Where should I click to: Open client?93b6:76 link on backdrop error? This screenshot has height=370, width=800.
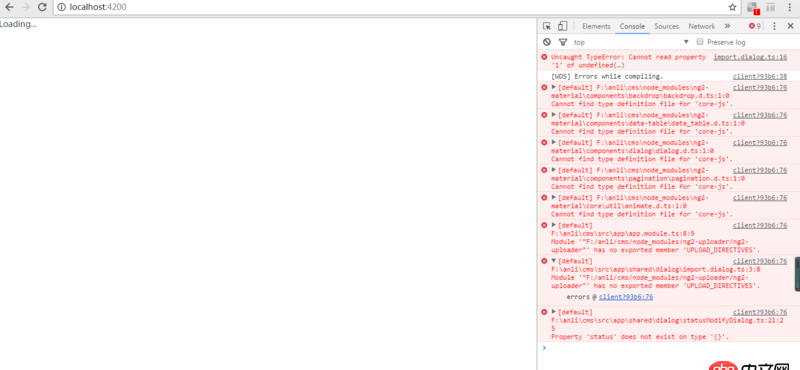(760, 87)
